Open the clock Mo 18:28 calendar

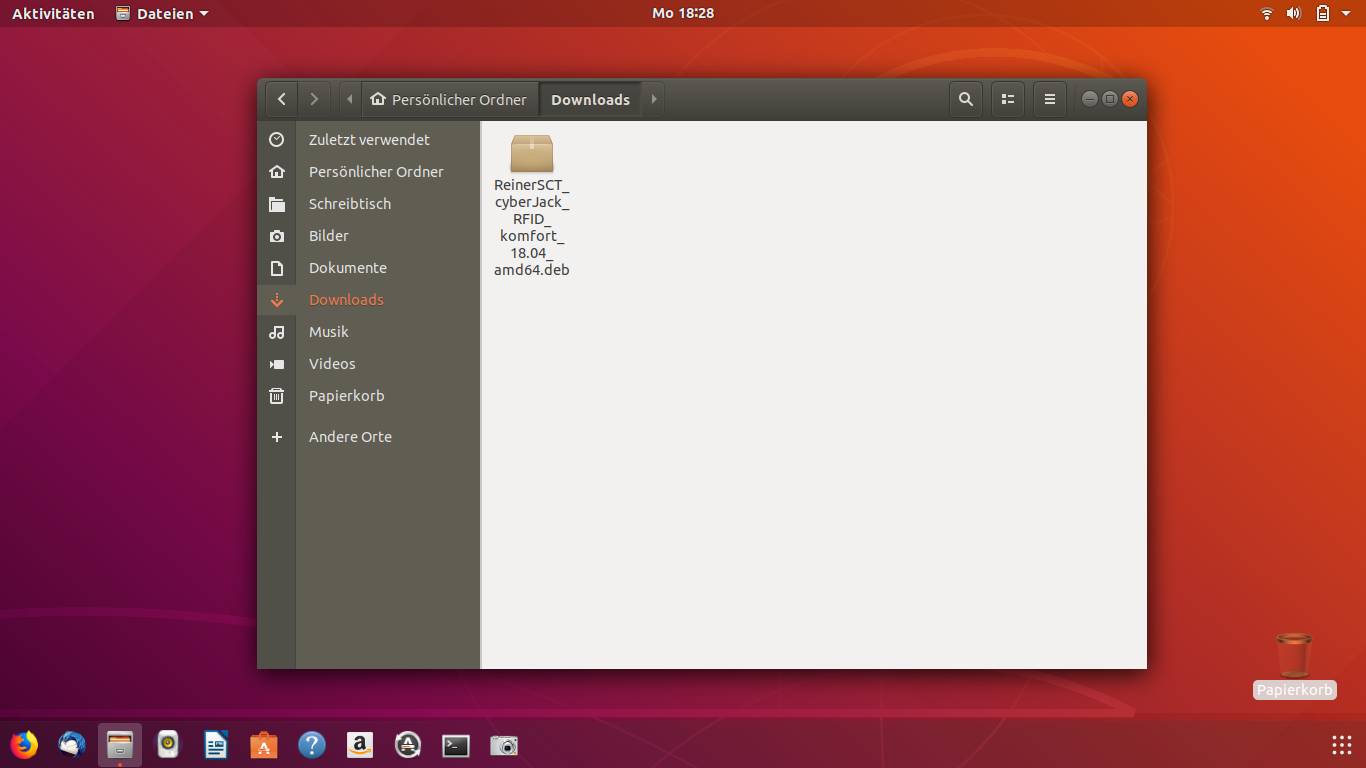[683, 13]
